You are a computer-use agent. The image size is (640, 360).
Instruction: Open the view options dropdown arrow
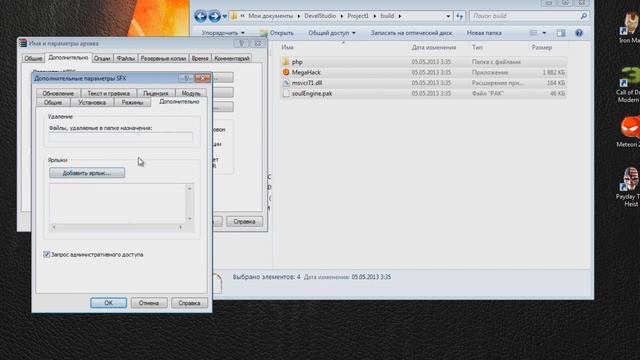544,33
